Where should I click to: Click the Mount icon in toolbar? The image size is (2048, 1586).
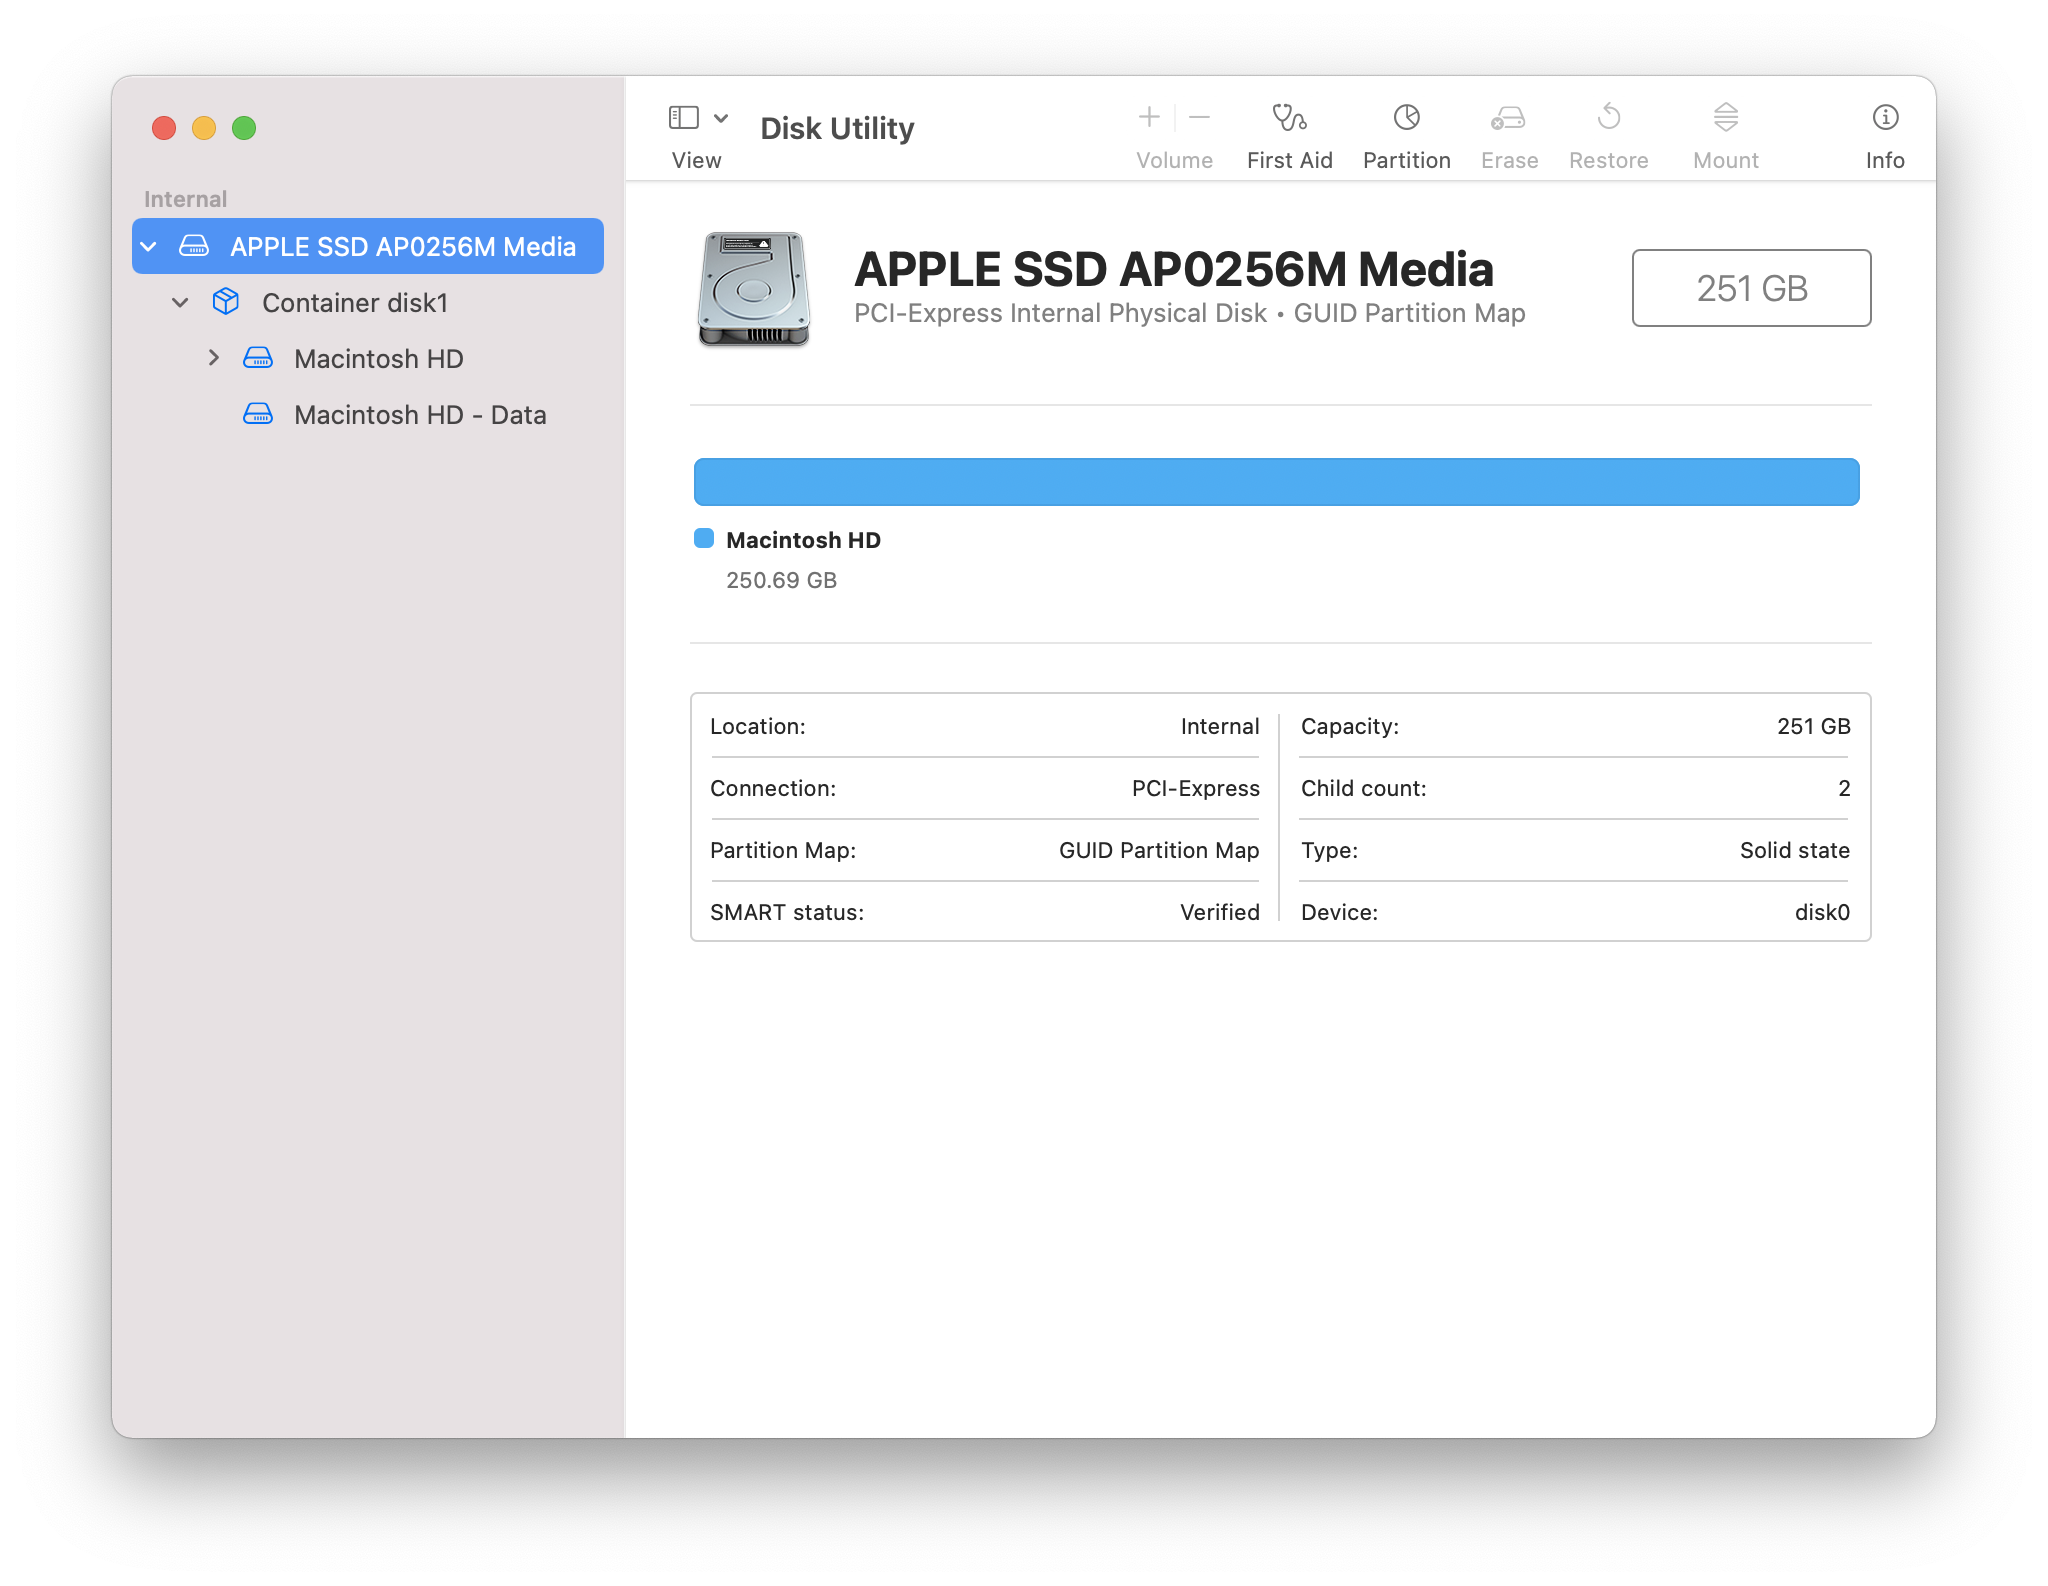pos(1726,117)
